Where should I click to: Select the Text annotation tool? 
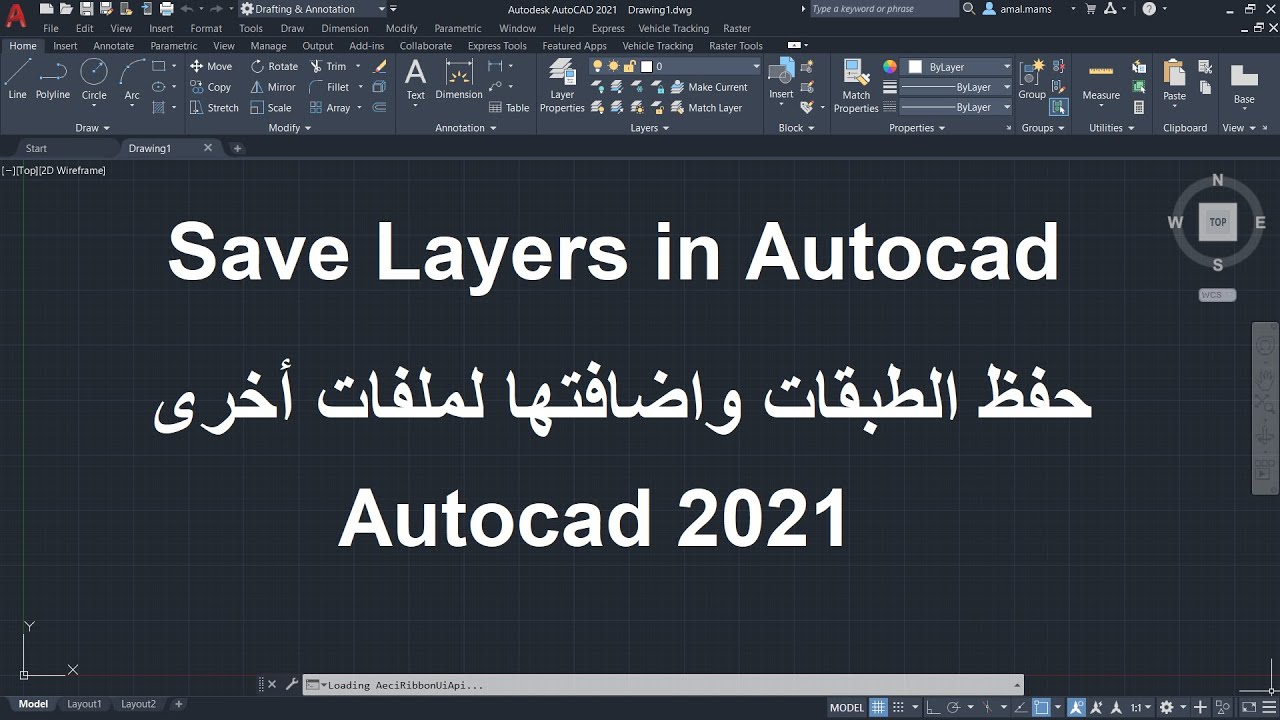click(415, 80)
